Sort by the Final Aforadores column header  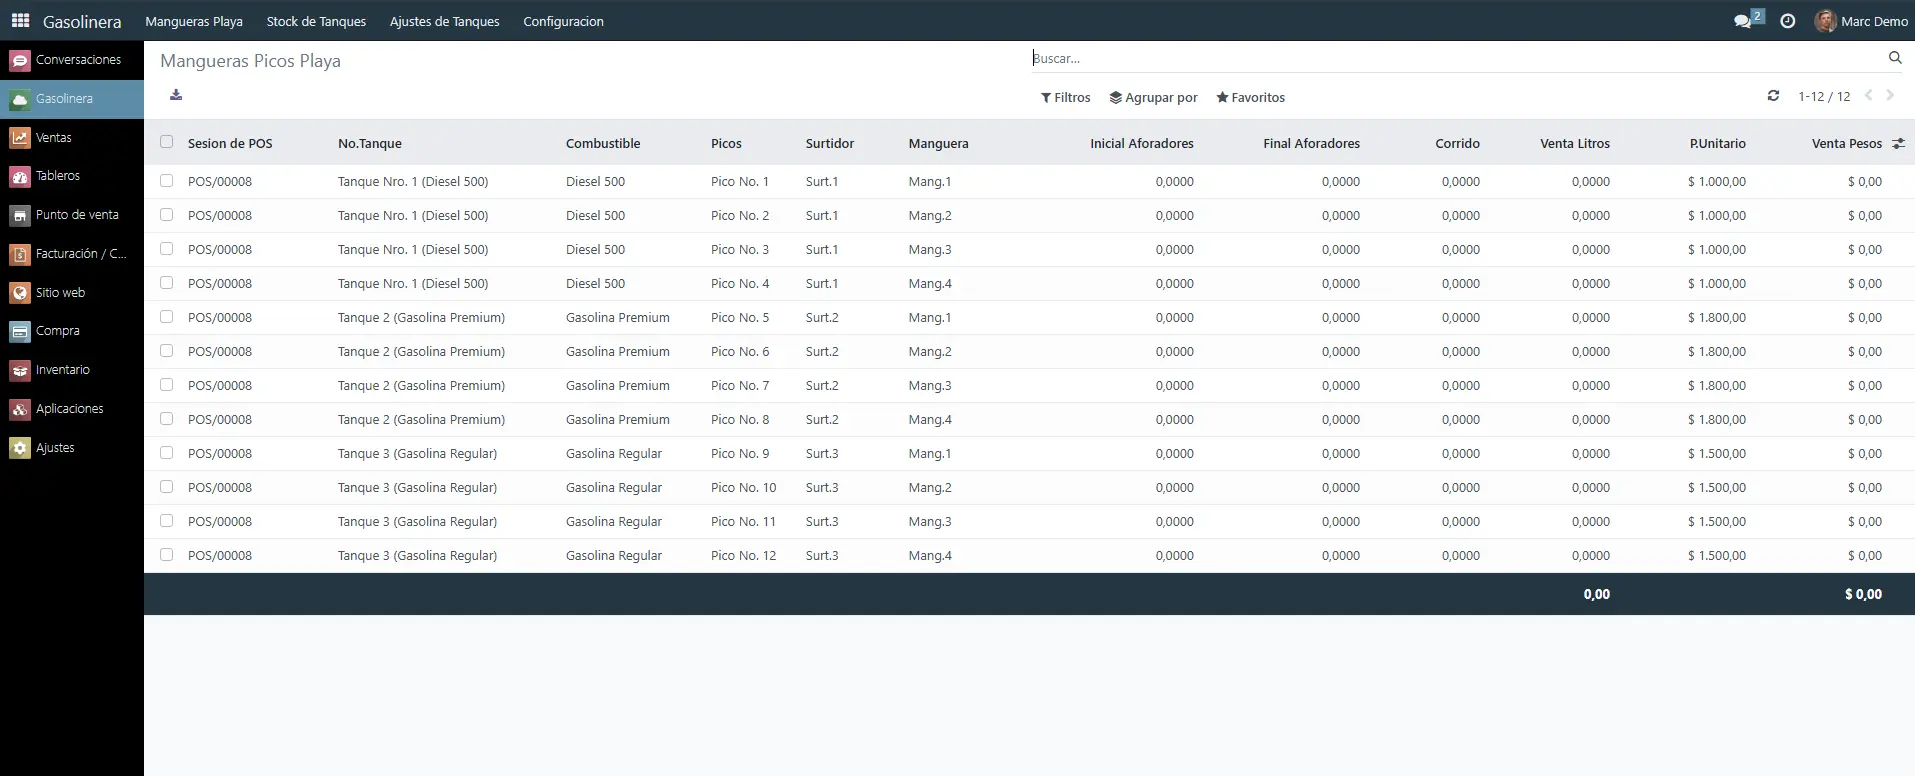[x=1311, y=143]
